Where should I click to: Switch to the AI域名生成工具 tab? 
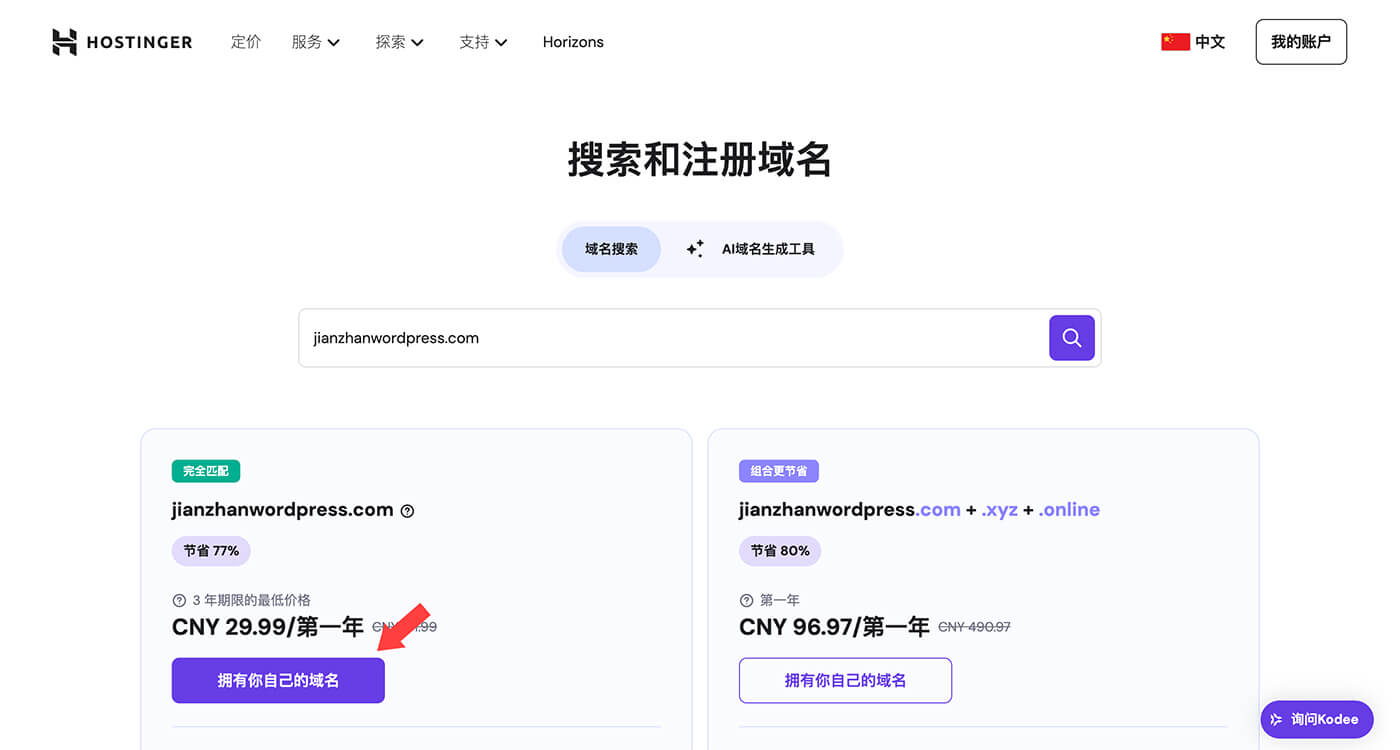(x=753, y=249)
